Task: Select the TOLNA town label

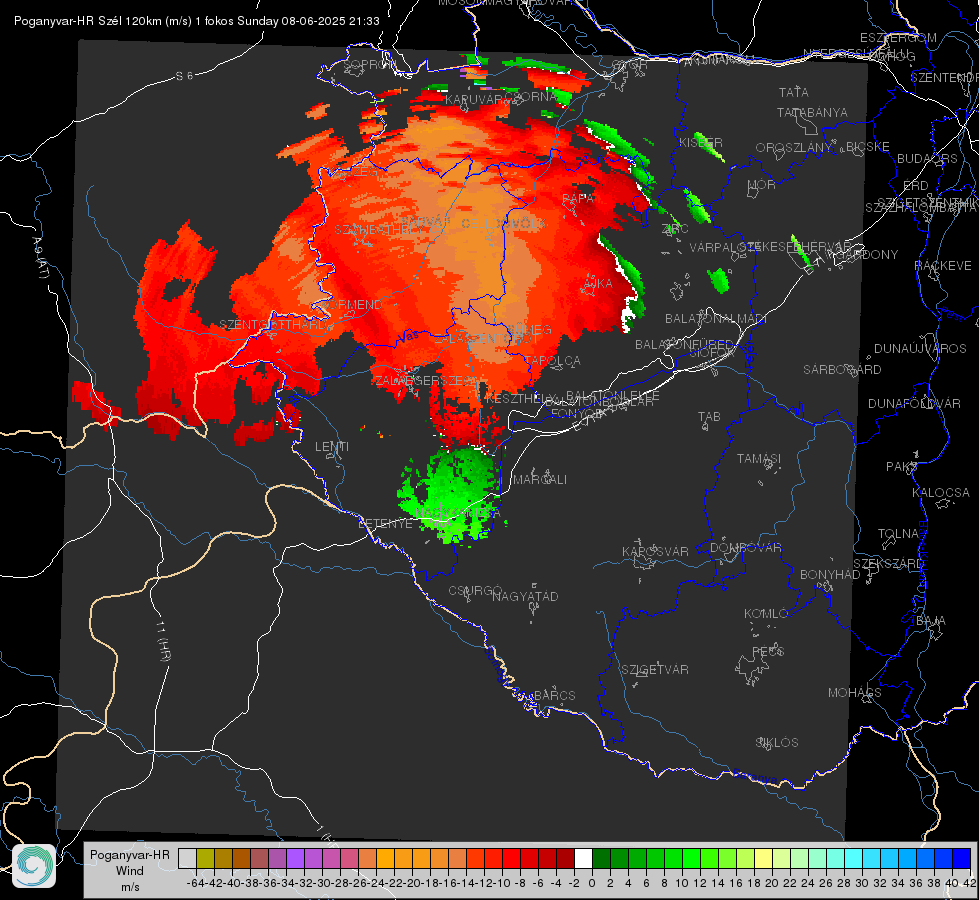Action: pos(898,534)
